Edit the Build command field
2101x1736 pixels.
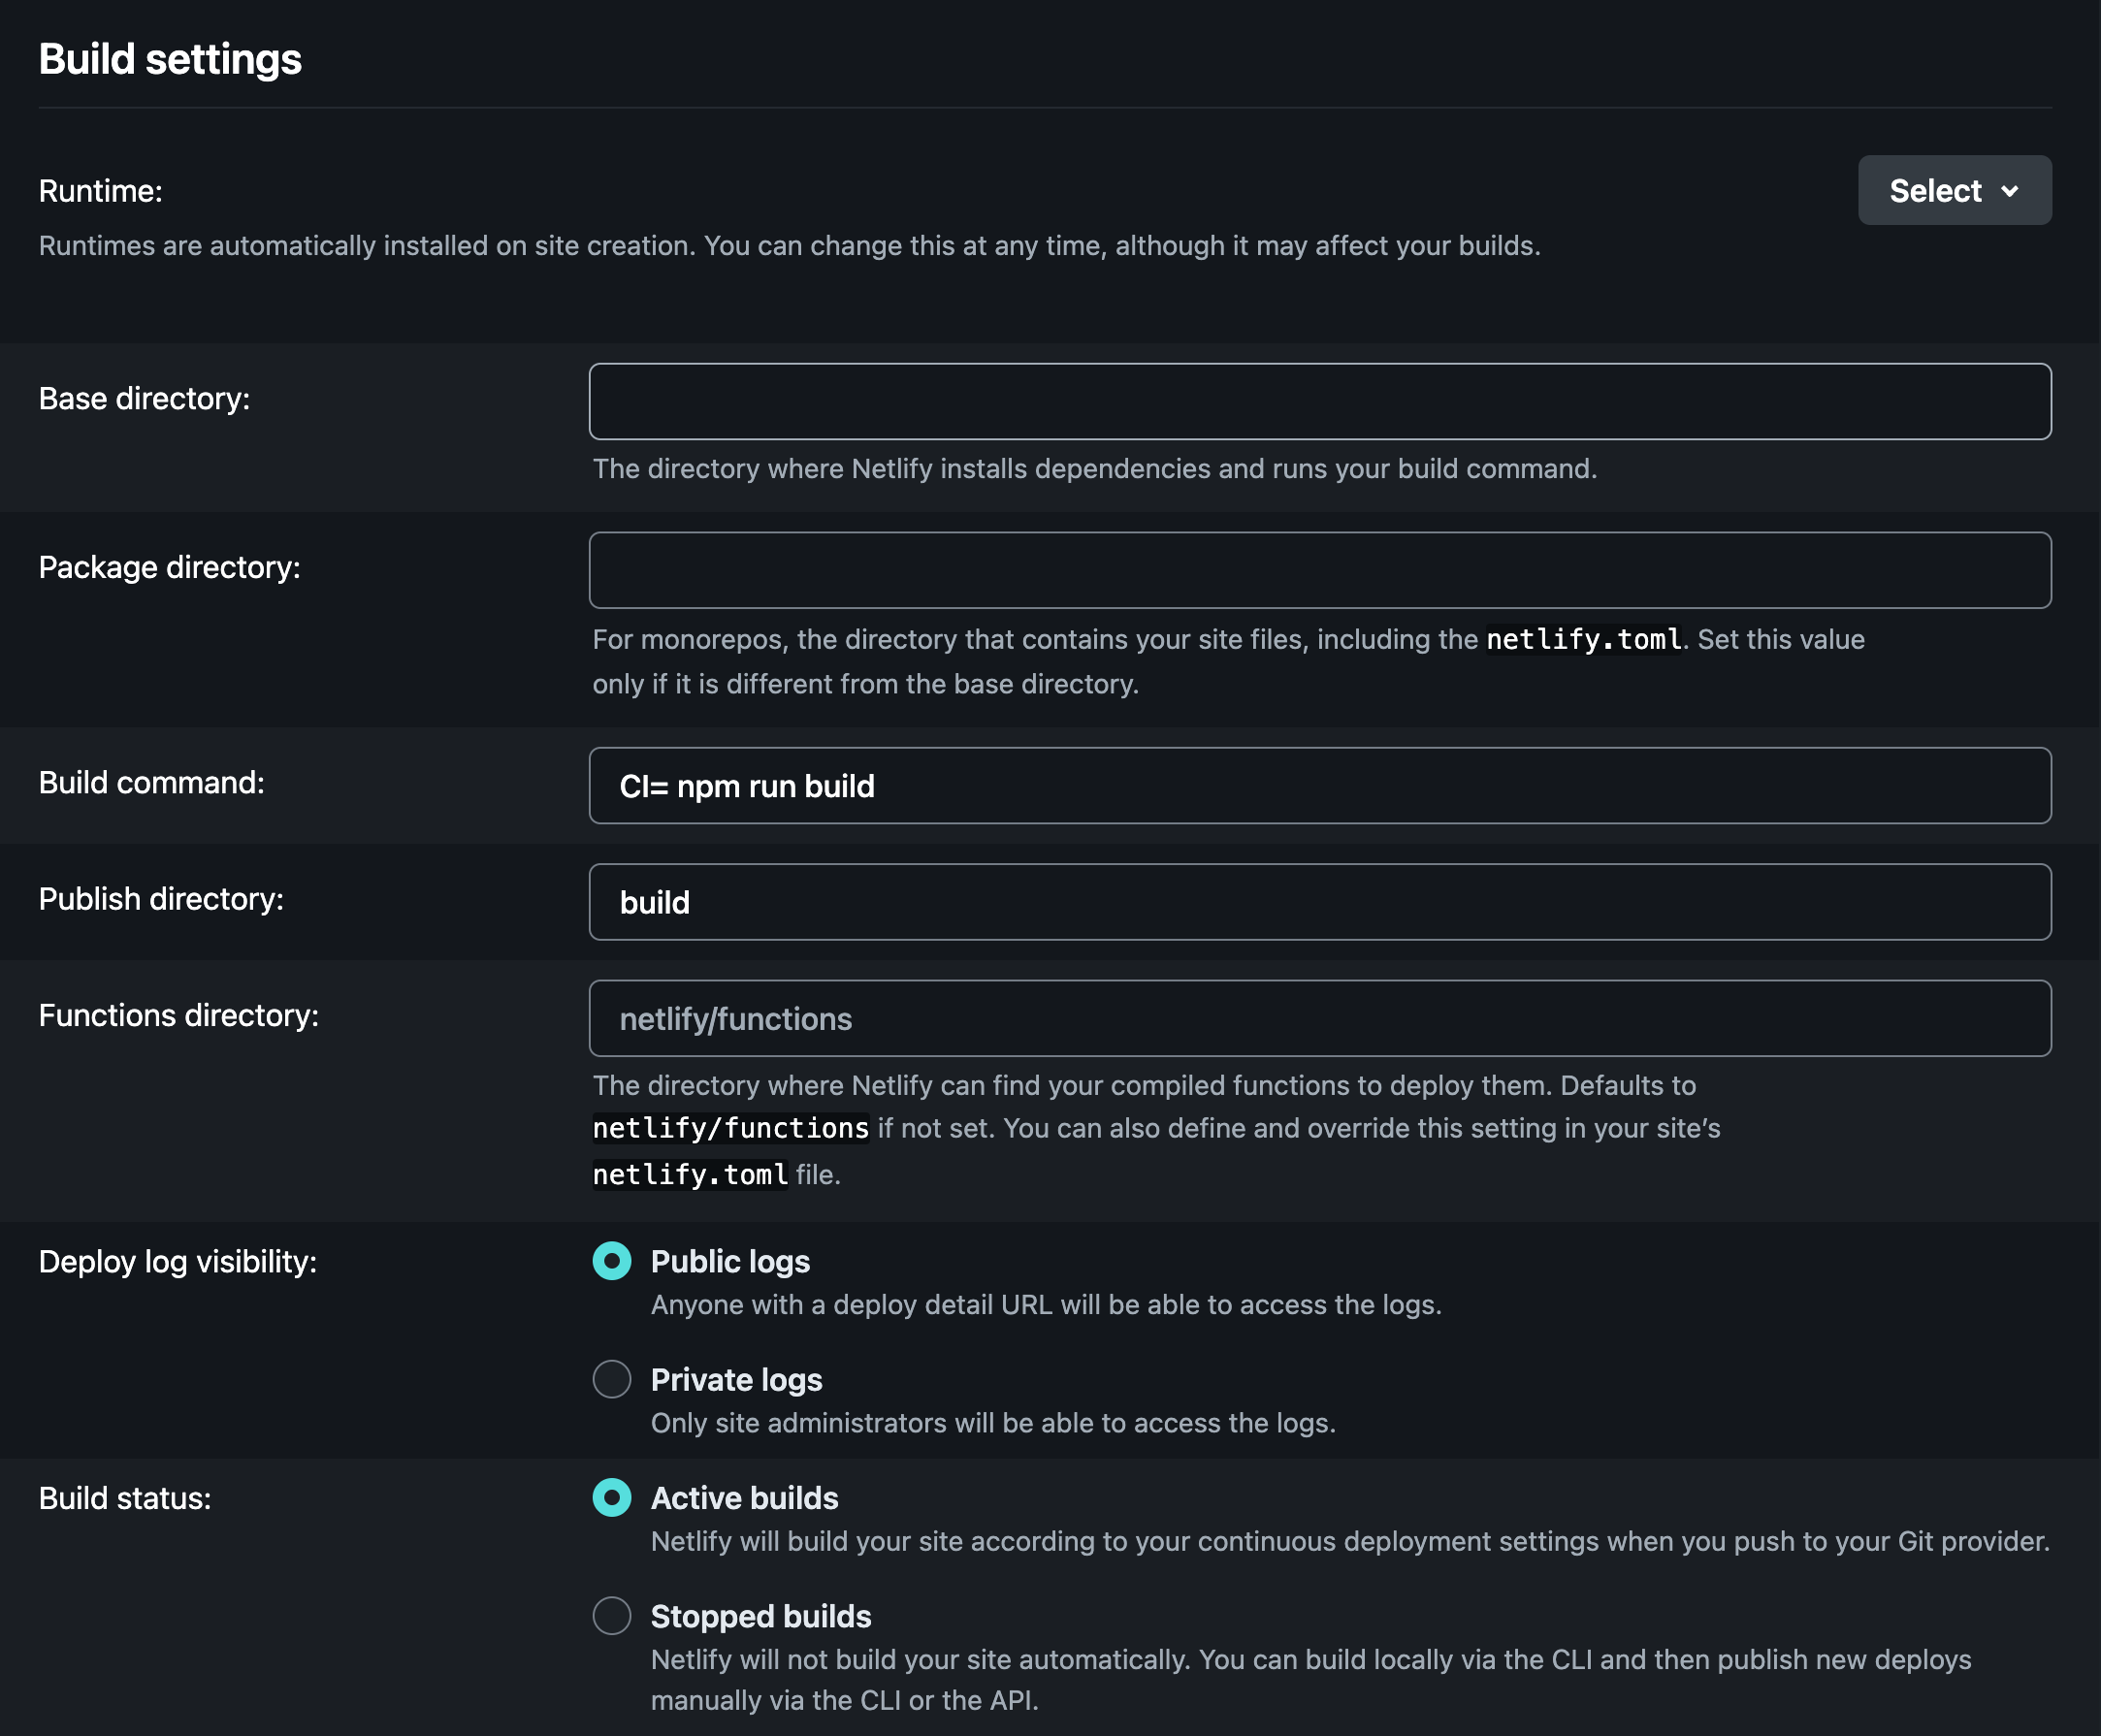point(1319,786)
